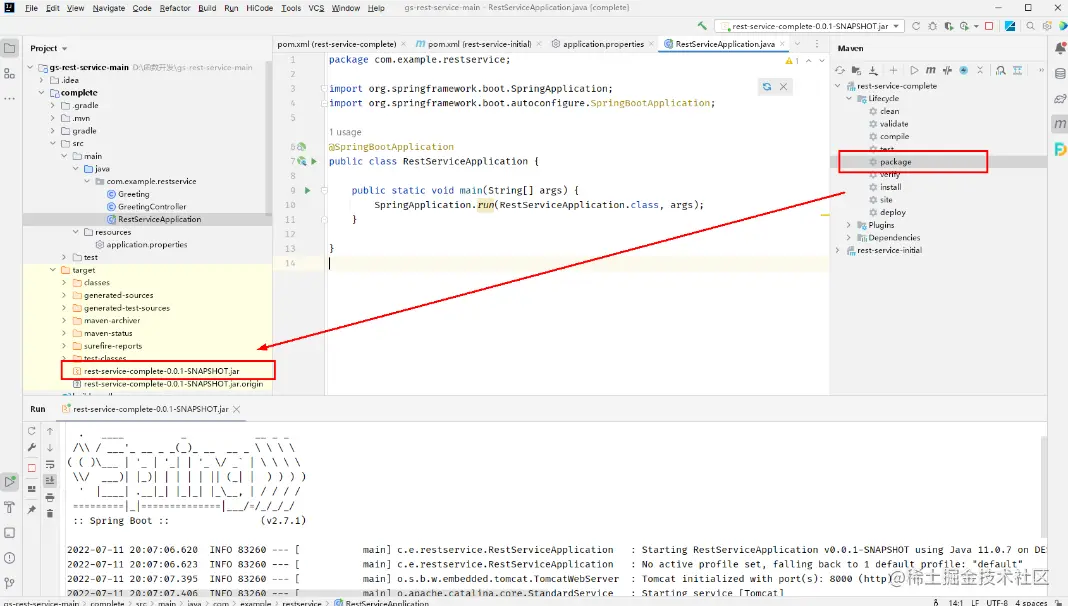This screenshot has width=1068, height=606.
Task: Toggle Offline Mode in Maven toolbar
Action: point(947,70)
